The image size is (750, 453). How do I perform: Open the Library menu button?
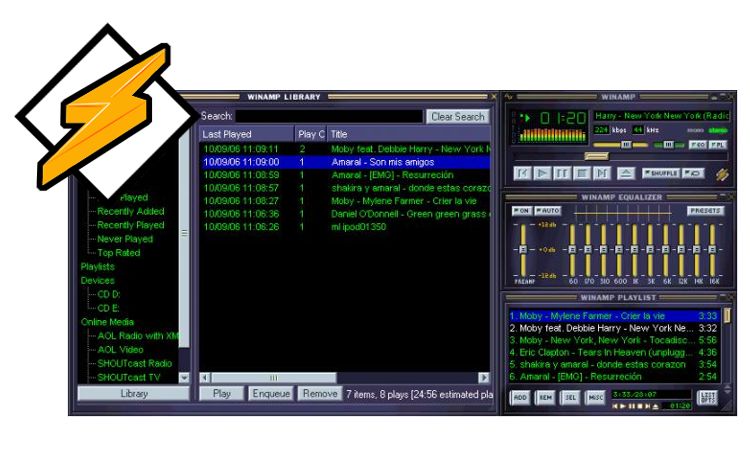pos(134,394)
